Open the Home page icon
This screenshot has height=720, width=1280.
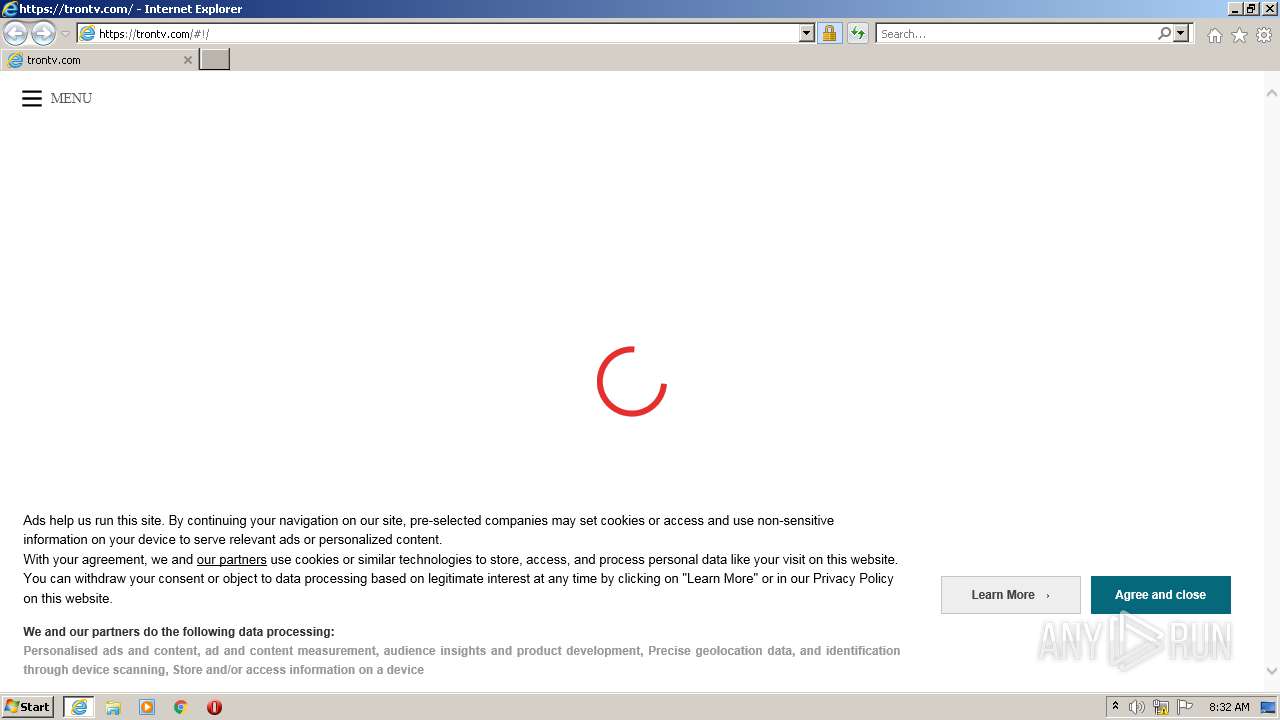coord(1214,35)
